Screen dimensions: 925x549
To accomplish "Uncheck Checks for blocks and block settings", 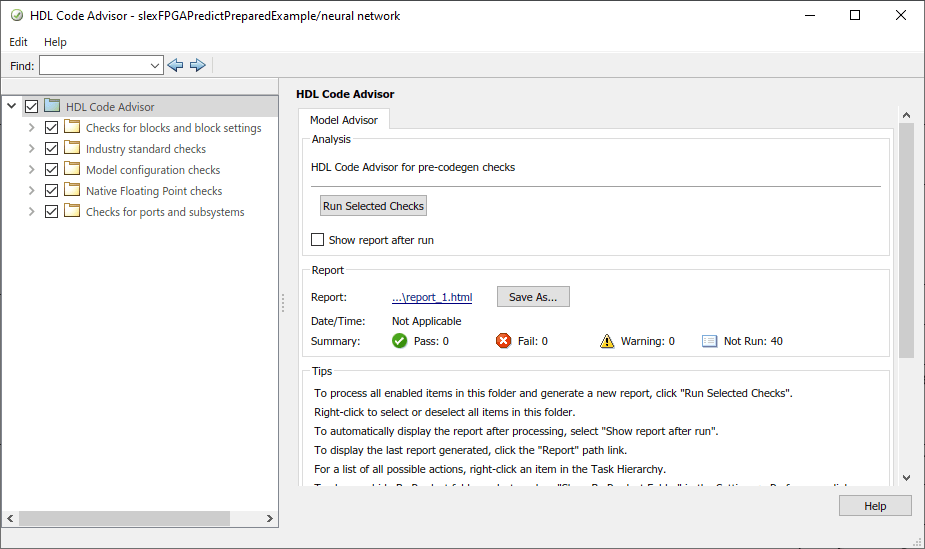I will tap(52, 128).
